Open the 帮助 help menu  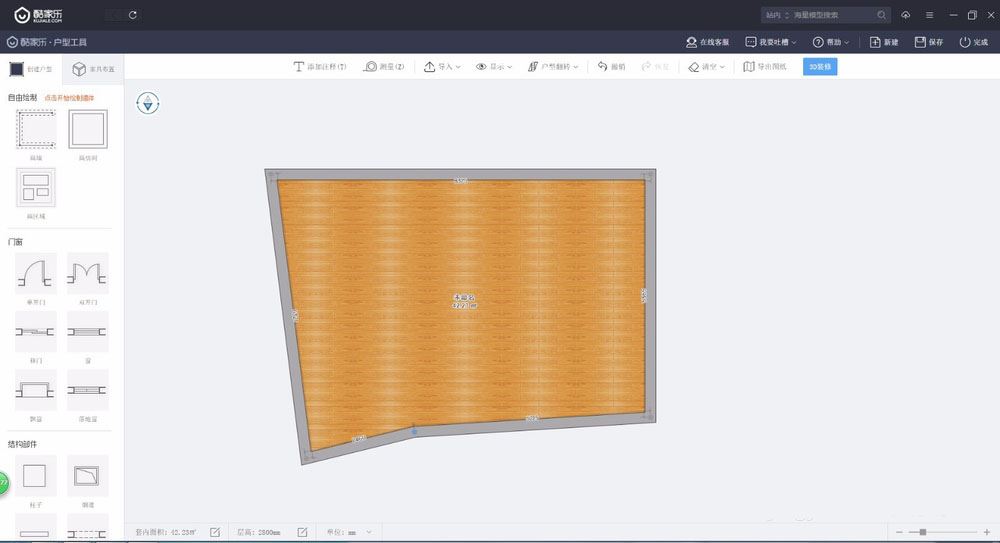(831, 42)
